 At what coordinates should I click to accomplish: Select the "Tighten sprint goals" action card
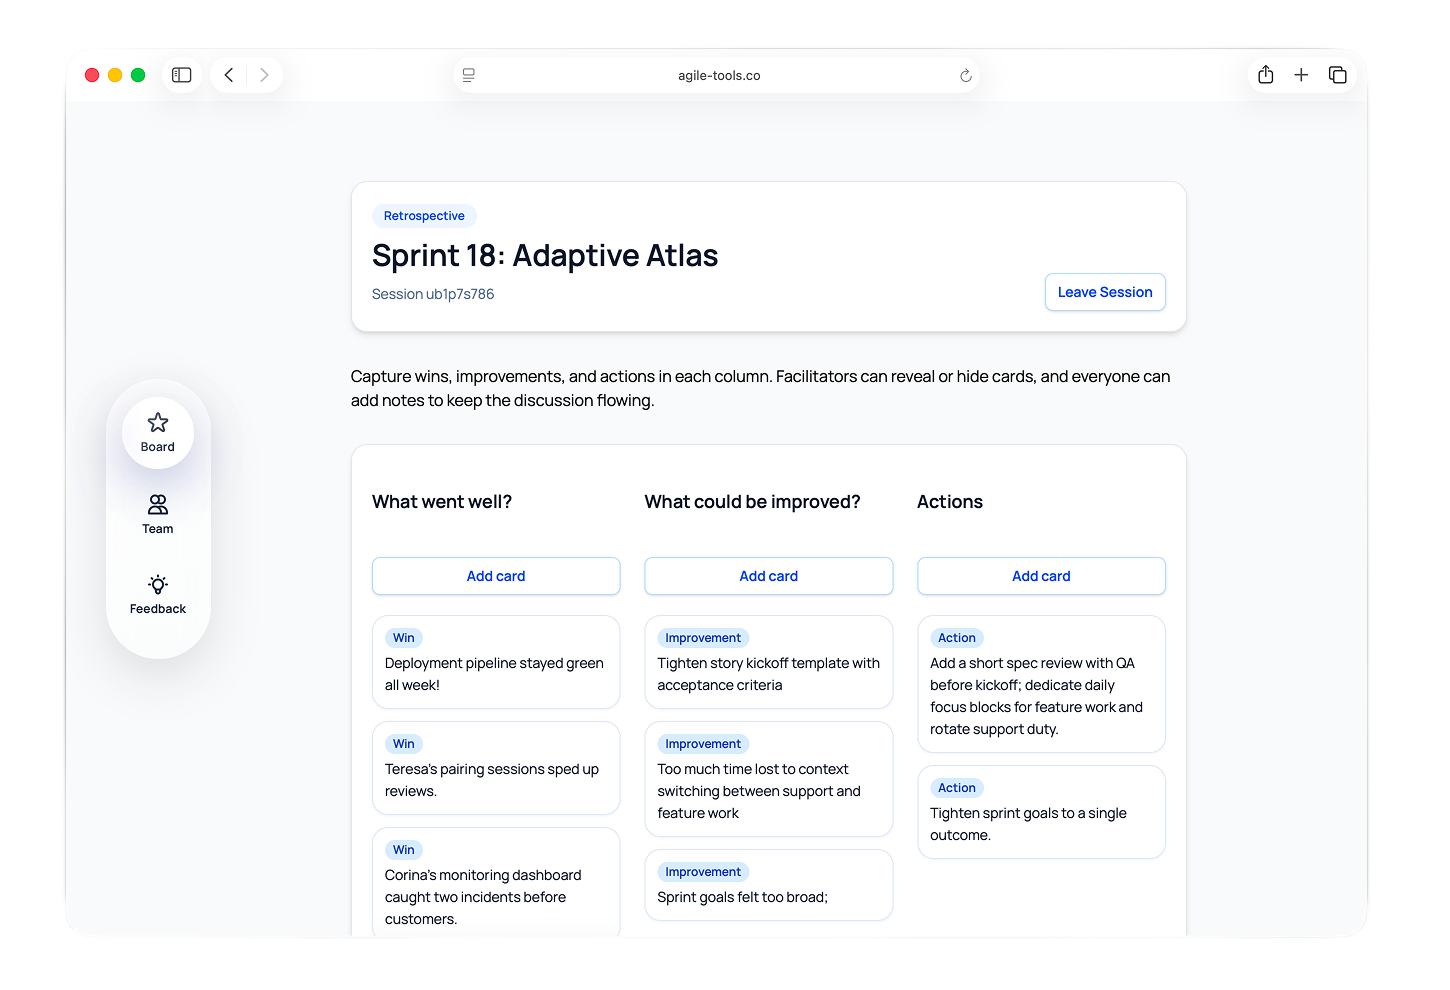pyautogui.click(x=1041, y=812)
